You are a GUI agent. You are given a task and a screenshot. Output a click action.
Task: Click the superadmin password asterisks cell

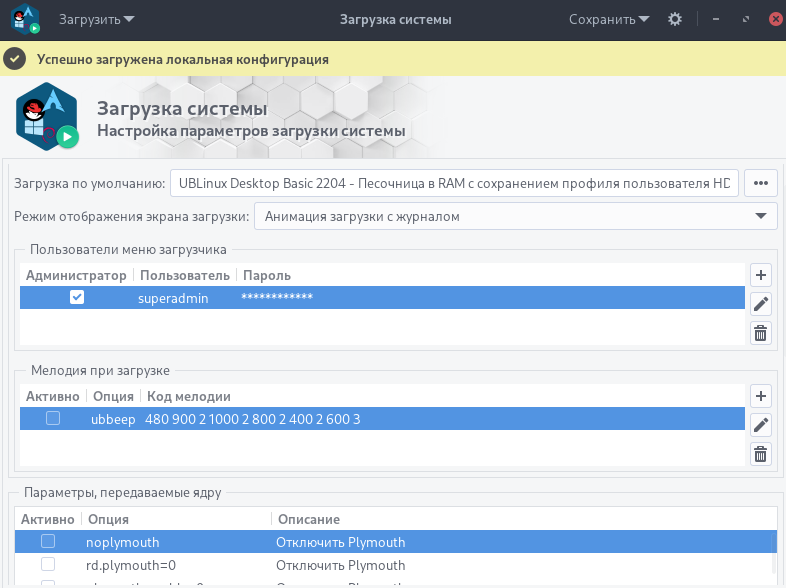point(277,297)
